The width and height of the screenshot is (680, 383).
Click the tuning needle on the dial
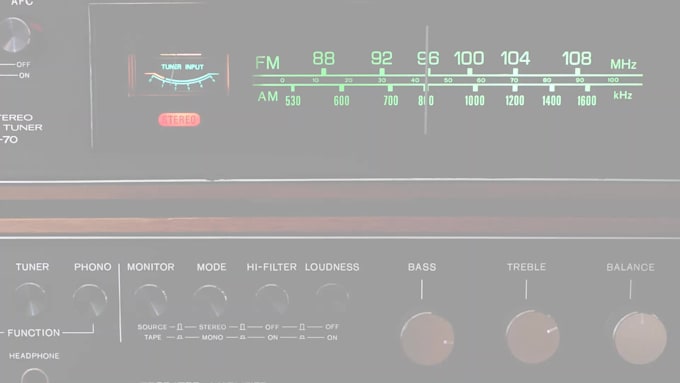pyautogui.click(x=426, y=80)
